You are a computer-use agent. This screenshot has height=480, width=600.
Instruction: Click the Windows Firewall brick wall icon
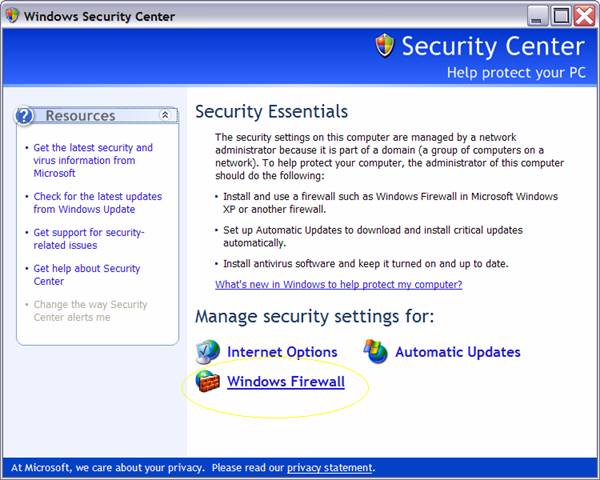pyautogui.click(x=207, y=381)
